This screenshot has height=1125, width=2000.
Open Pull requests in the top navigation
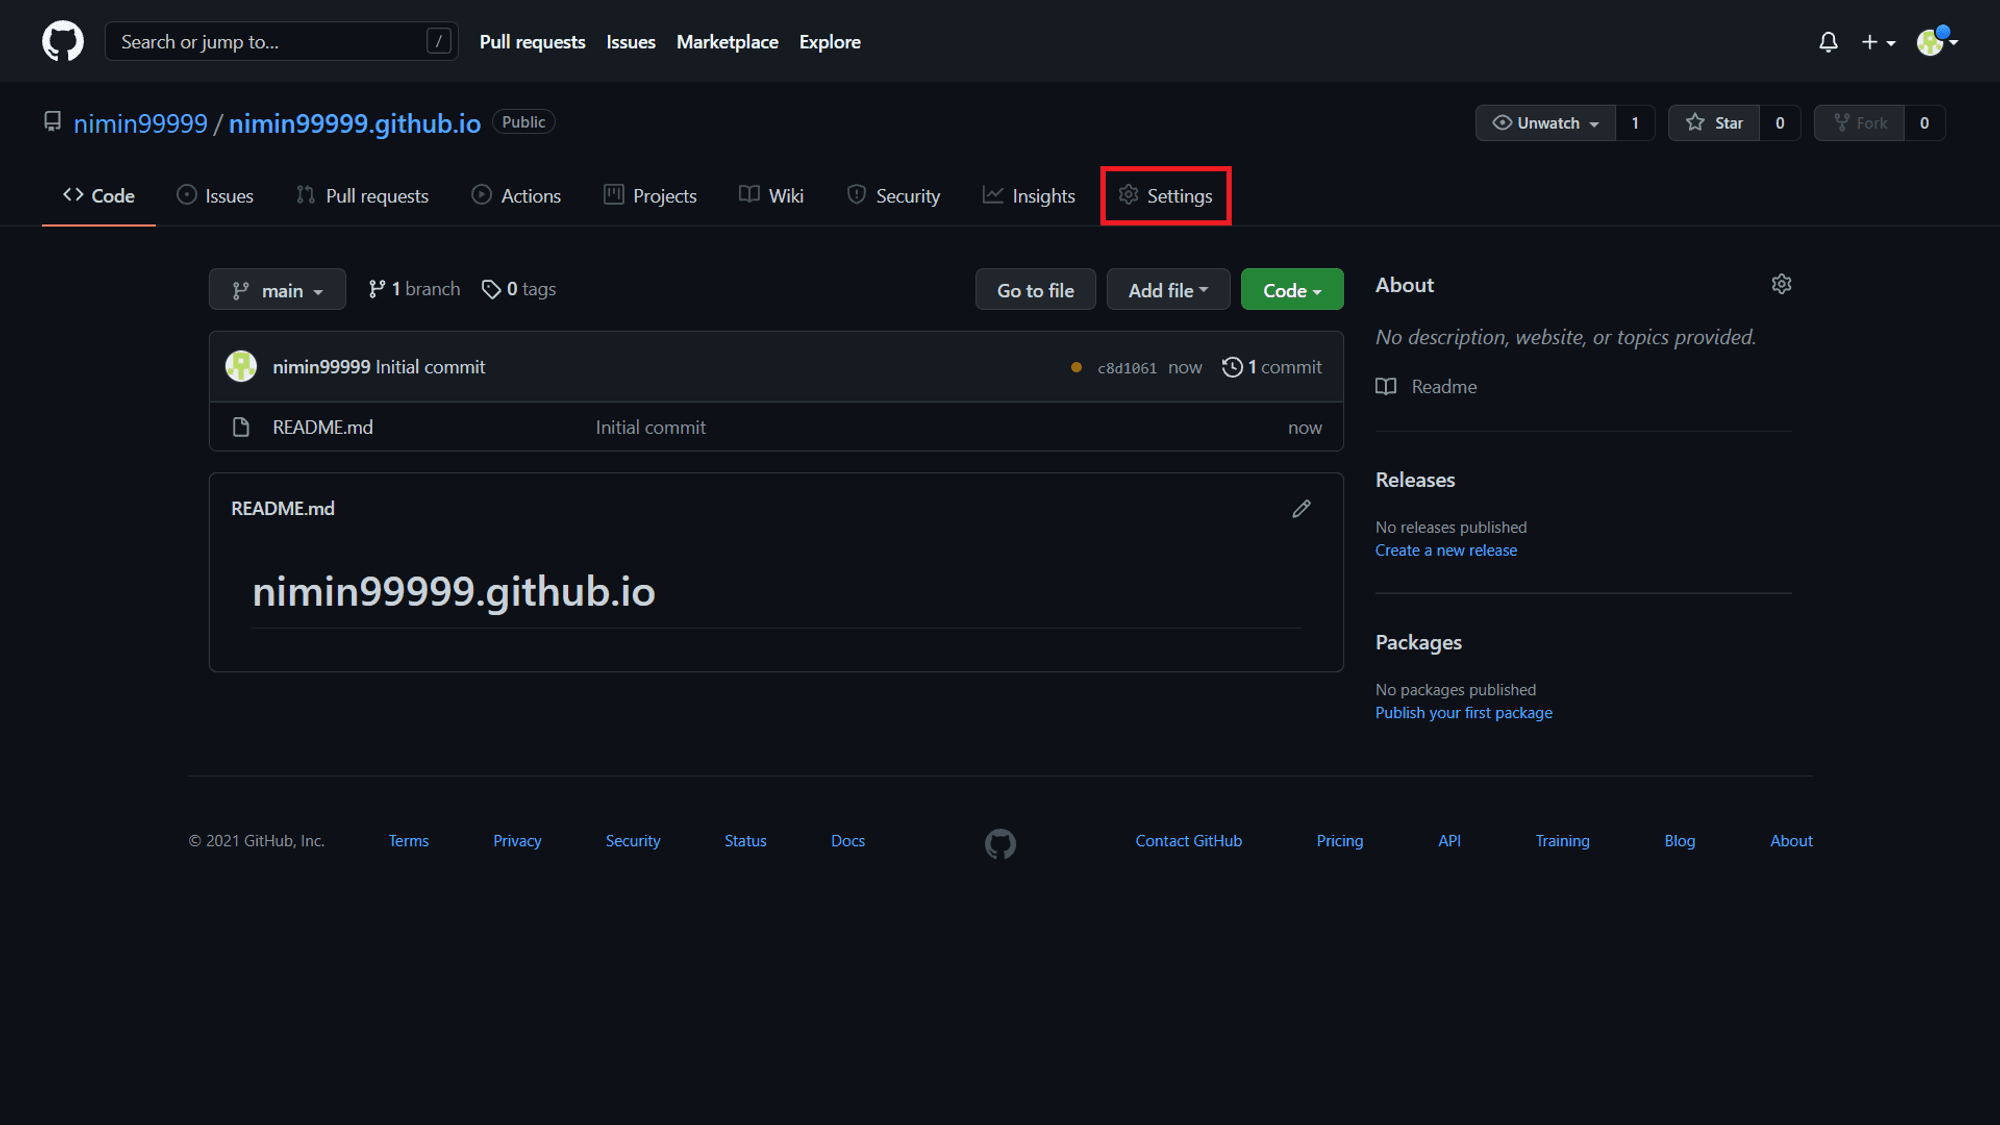tap(532, 42)
